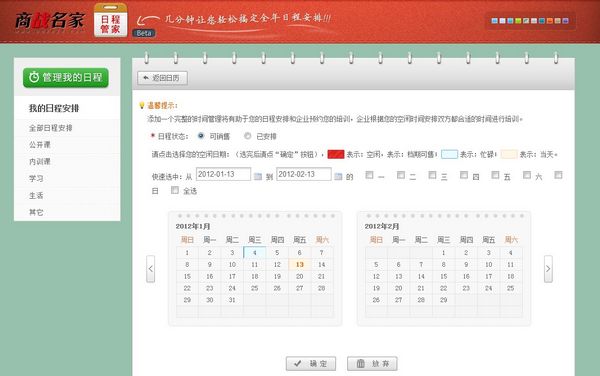Click the end date field 2012-02-13
600x376 pixels.
[x=304, y=174]
